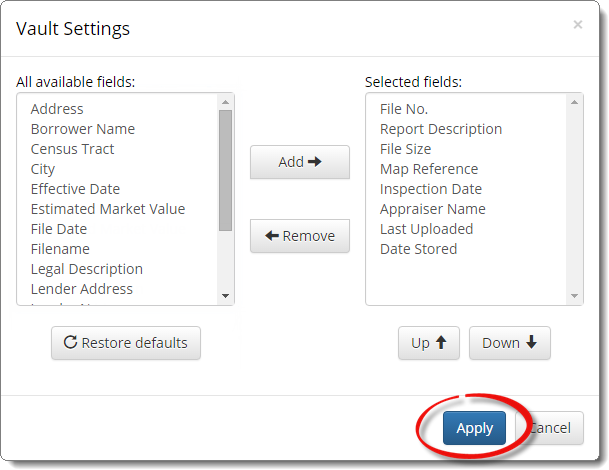Select Address in available fields
Image resolution: width=609 pixels, height=470 pixels.
(x=57, y=109)
